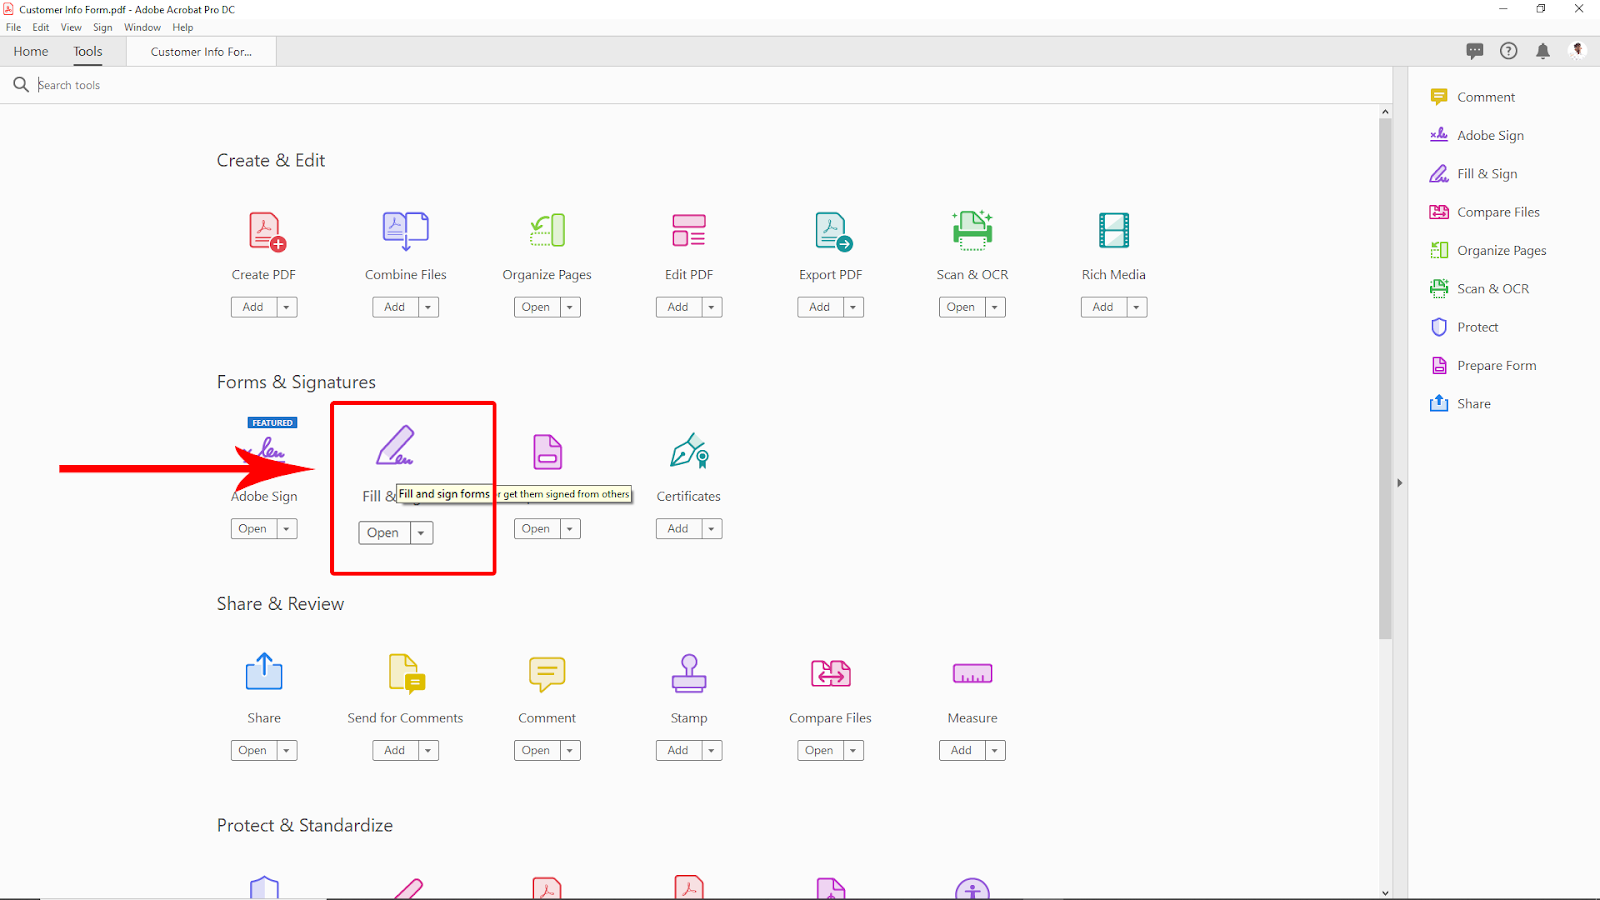This screenshot has height=900, width=1600.
Task: Open the File menu
Action: pos(13,28)
